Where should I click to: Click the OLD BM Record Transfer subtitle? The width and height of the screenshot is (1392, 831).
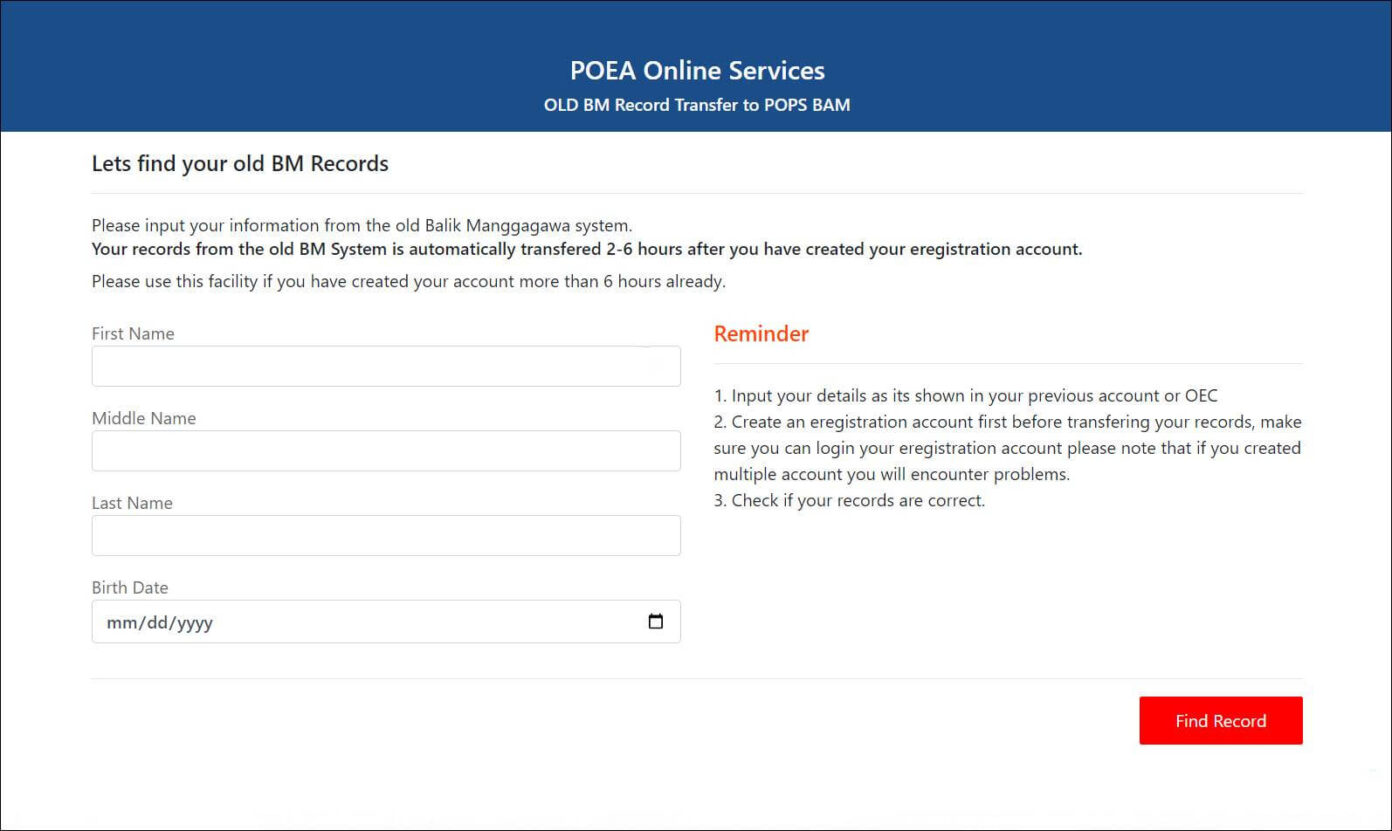pos(696,104)
